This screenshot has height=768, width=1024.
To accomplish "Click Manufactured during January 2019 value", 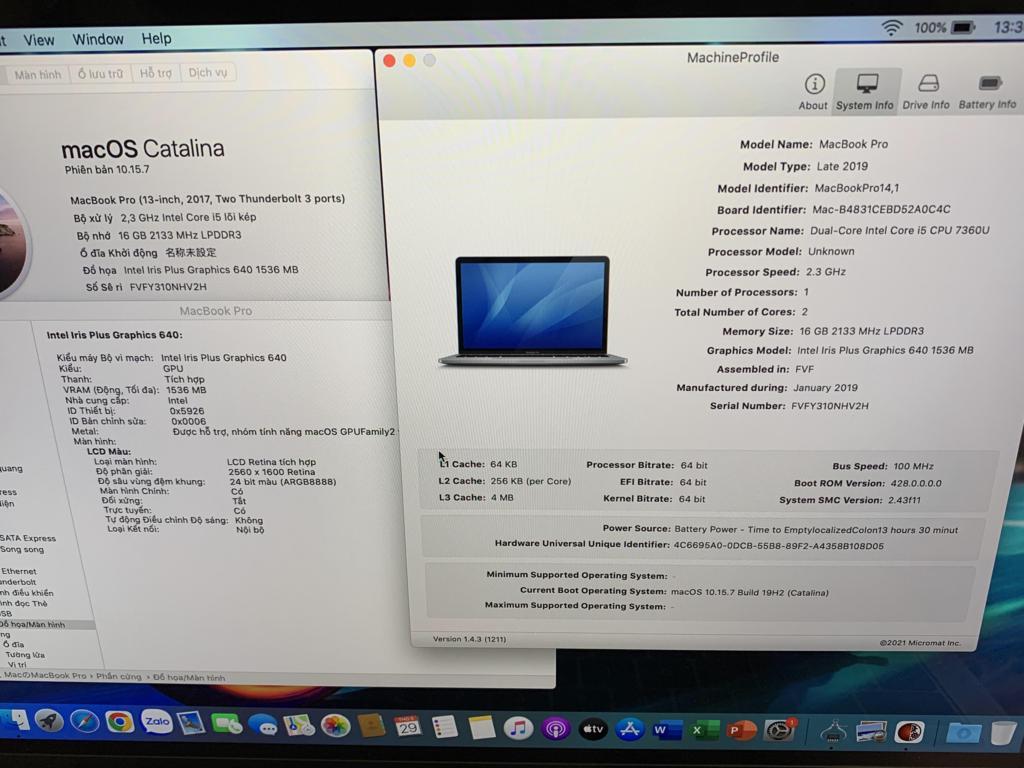I will point(825,387).
